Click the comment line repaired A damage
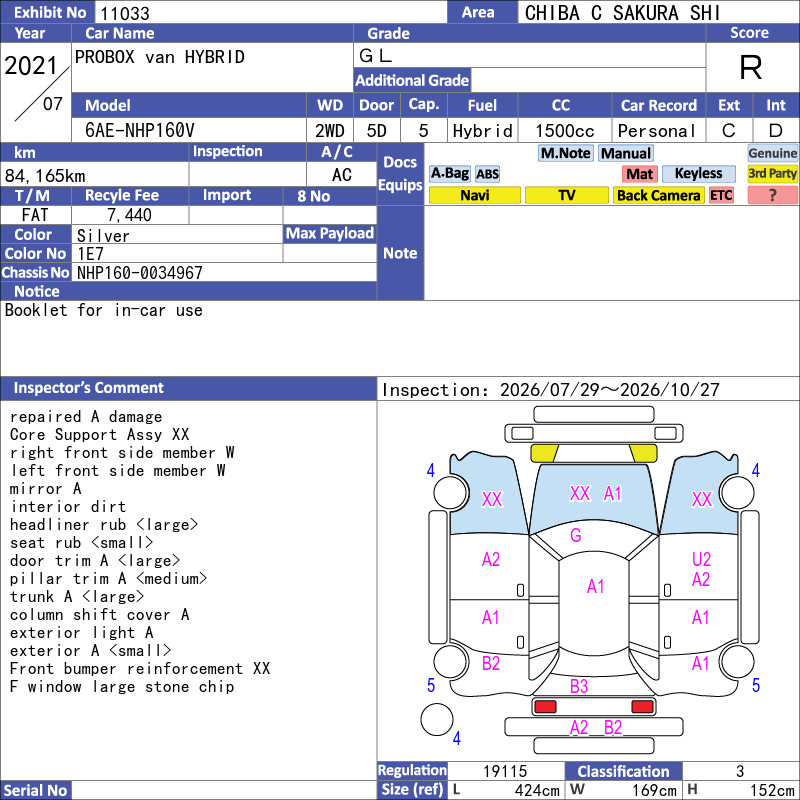 (x=86, y=417)
